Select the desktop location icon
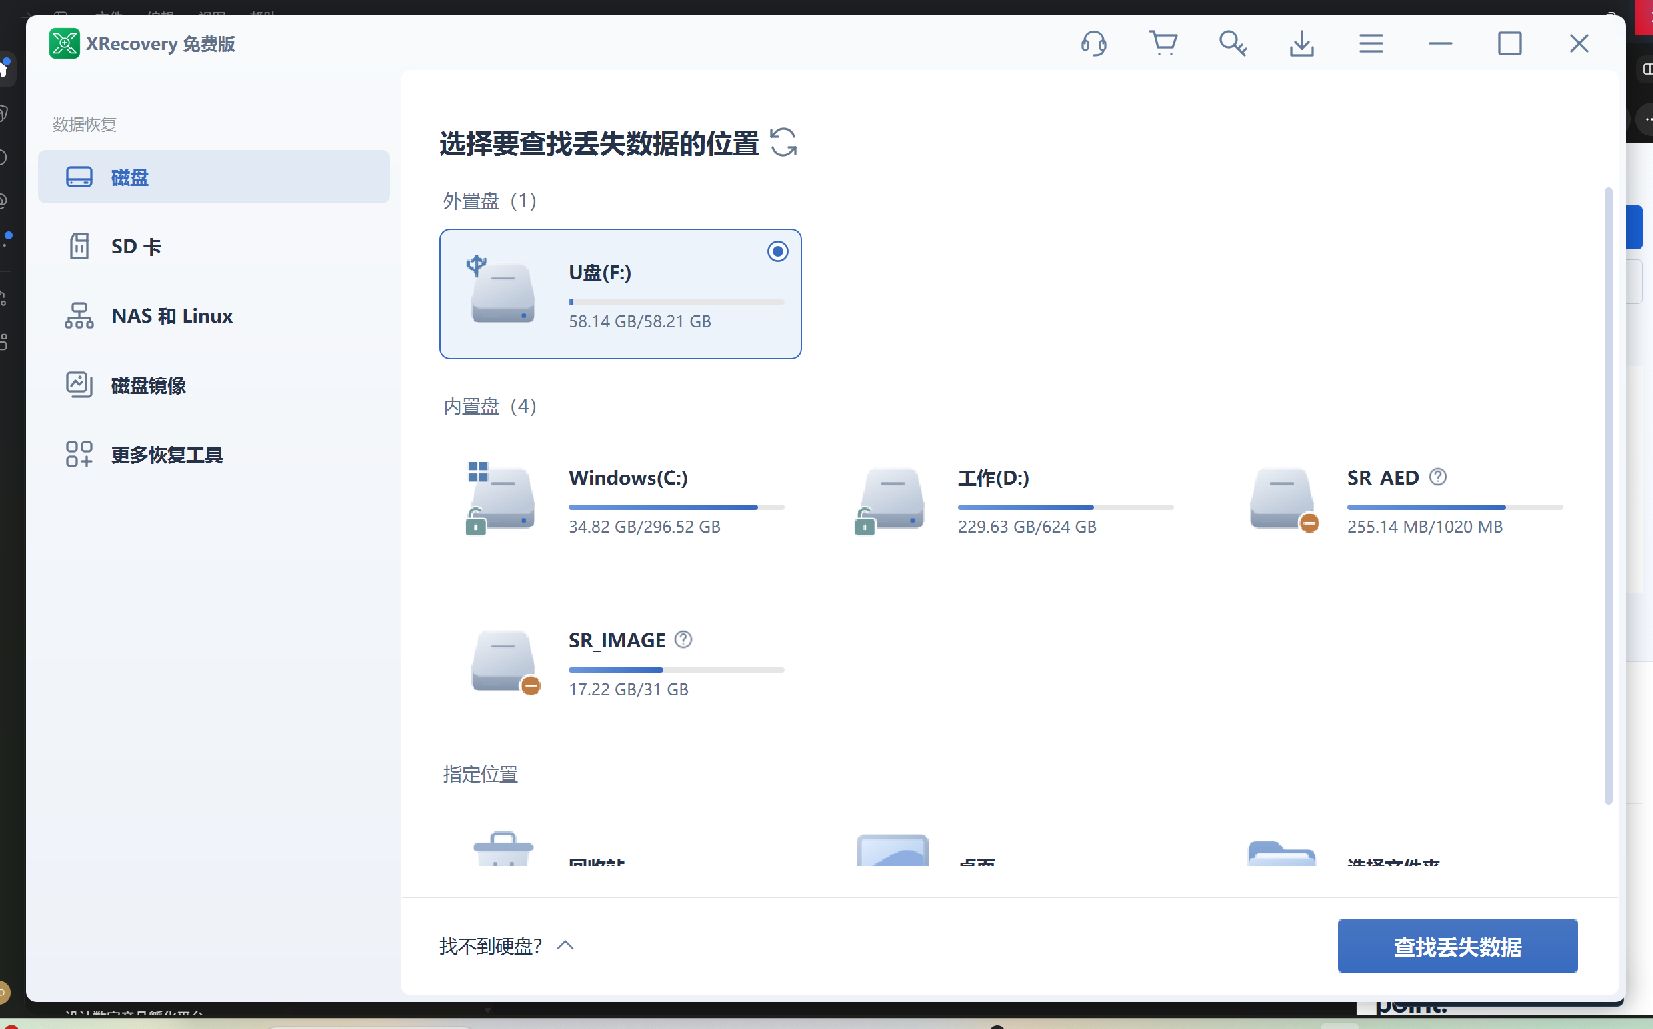Image resolution: width=1653 pixels, height=1029 pixels. pos(892,849)
